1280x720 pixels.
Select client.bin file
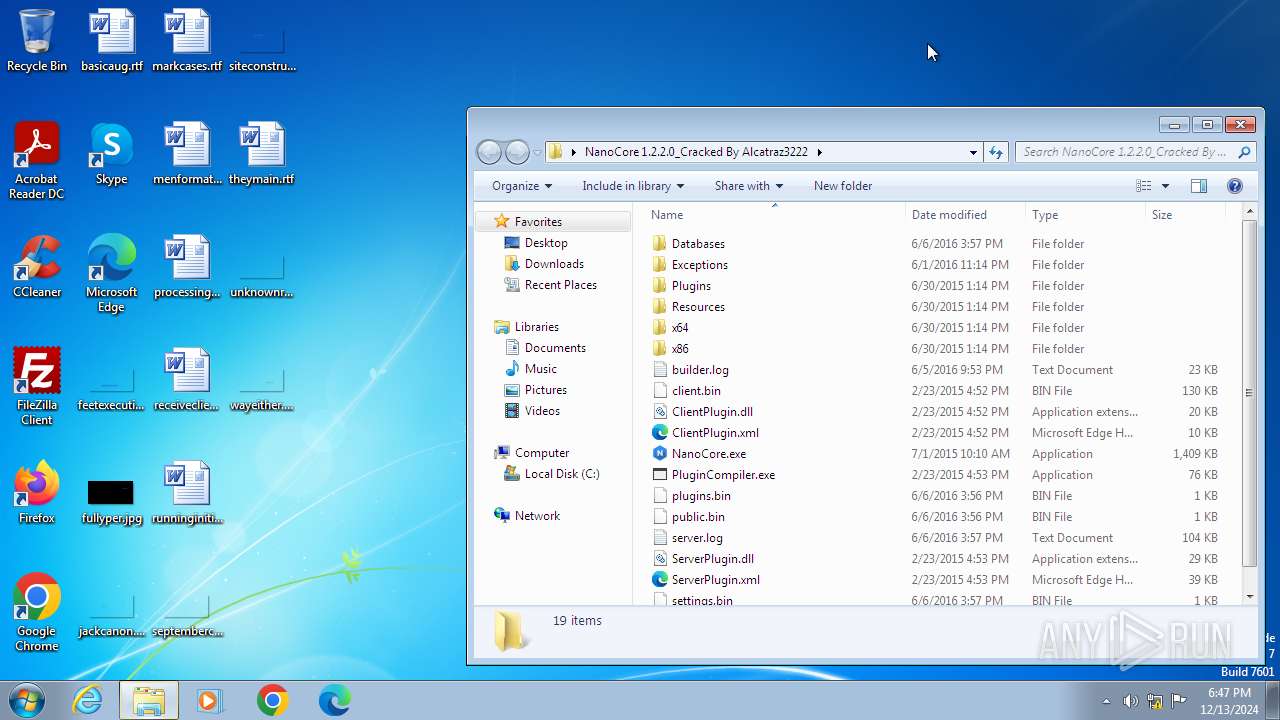(x=696, y=391)
